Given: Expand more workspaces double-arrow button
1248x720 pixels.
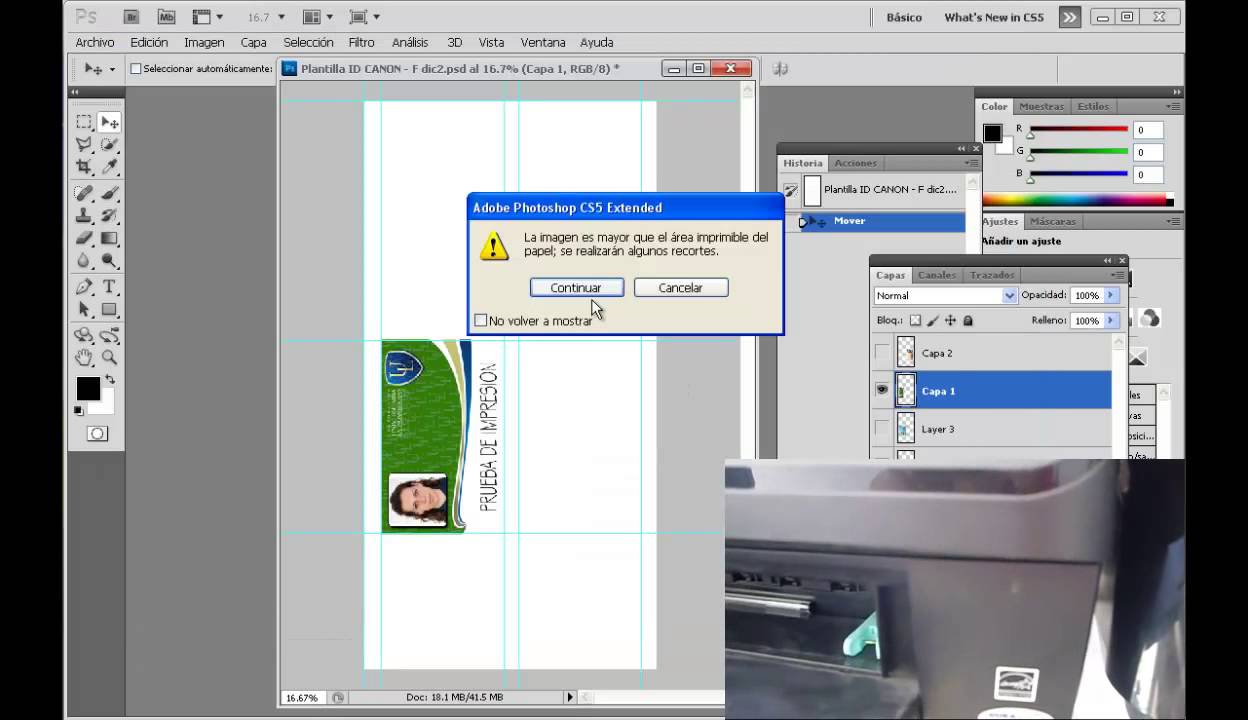Looking at the screenshot, I should 1070,17.
